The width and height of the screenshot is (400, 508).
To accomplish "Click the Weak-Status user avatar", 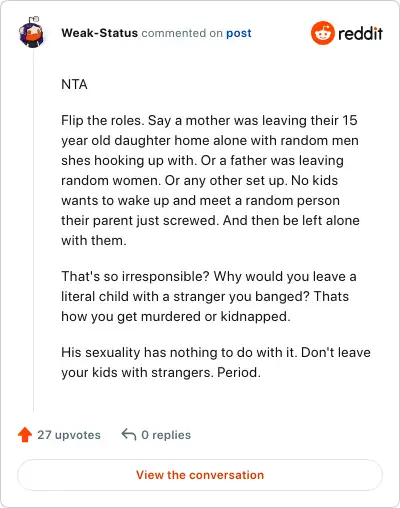I will point(31,33).
